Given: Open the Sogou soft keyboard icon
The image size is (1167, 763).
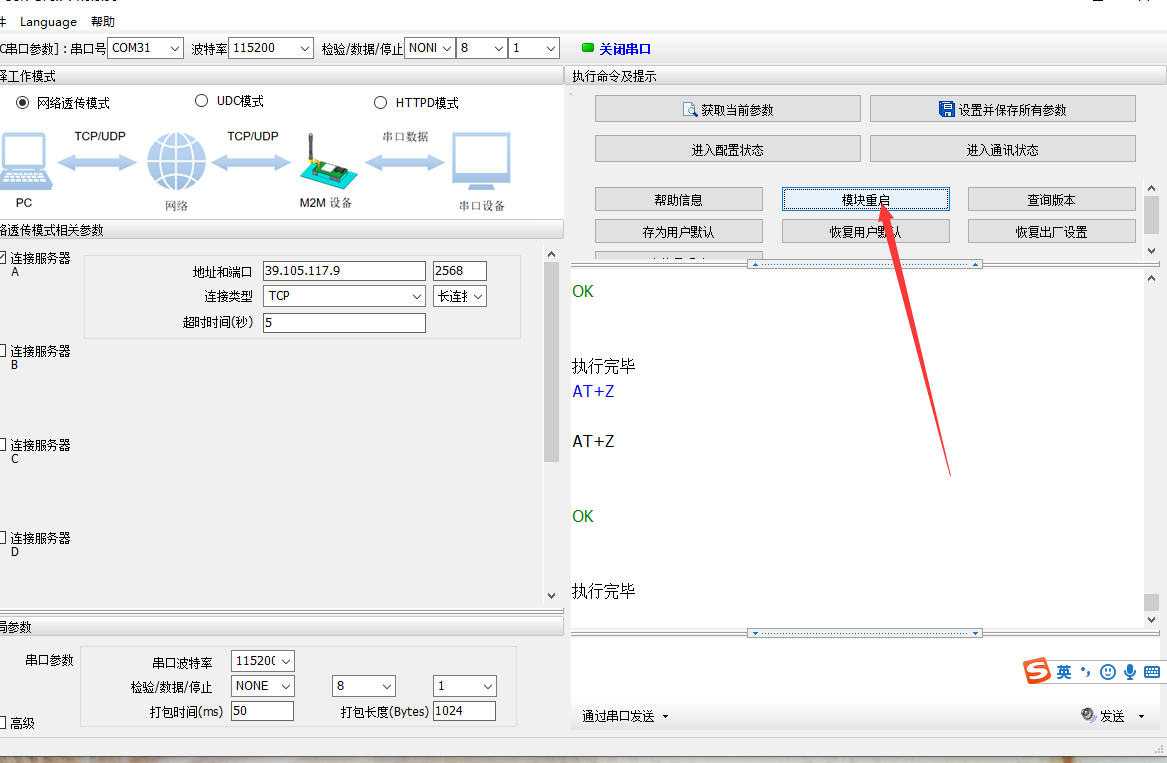Looking at the screenshot, I should coord(1151,672).
